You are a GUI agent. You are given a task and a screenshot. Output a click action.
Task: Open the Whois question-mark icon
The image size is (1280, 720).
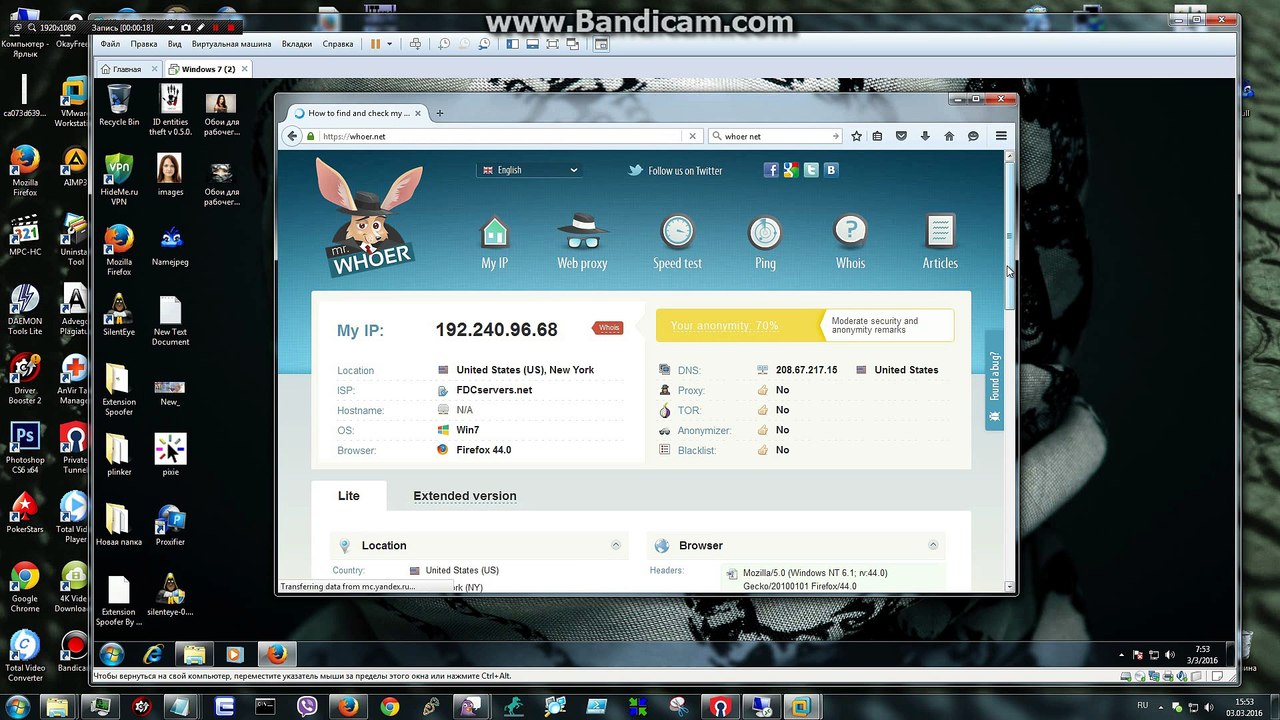click(x=850, y=232)
